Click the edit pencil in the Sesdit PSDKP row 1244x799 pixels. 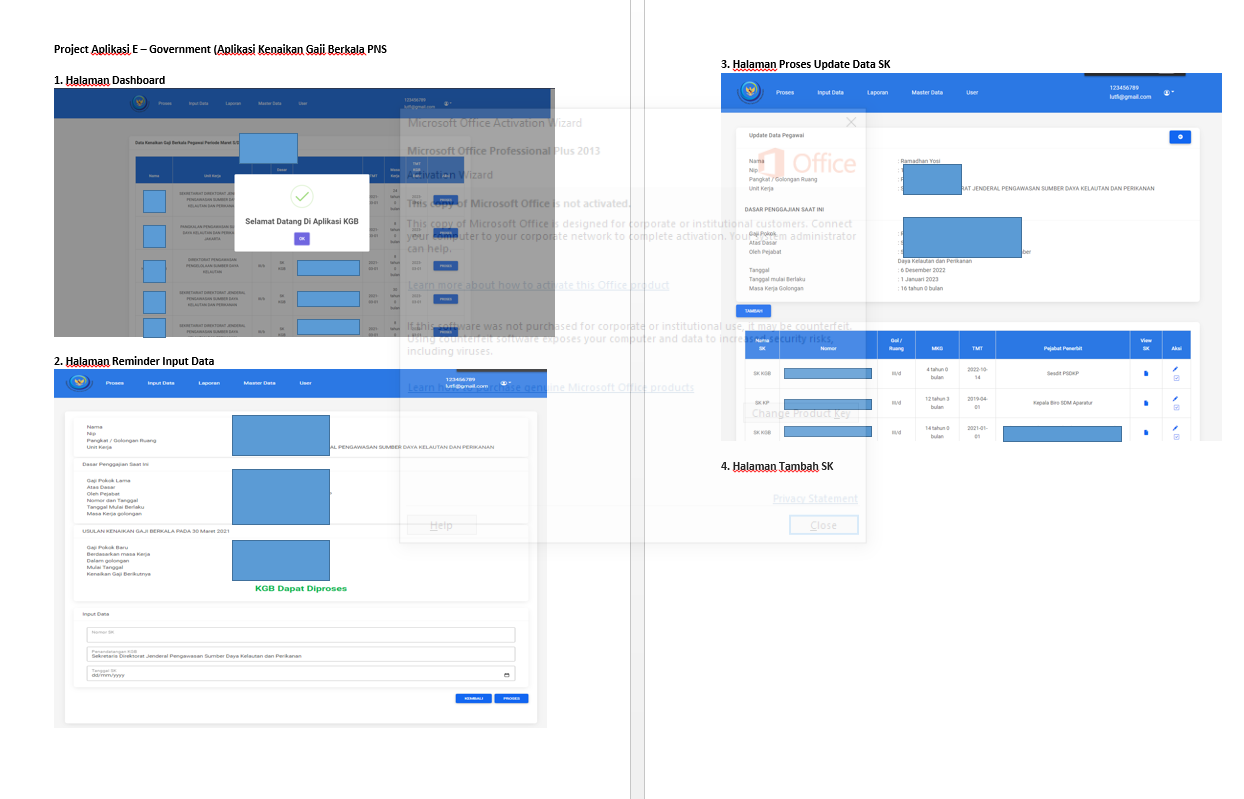tap(1175, 369)
